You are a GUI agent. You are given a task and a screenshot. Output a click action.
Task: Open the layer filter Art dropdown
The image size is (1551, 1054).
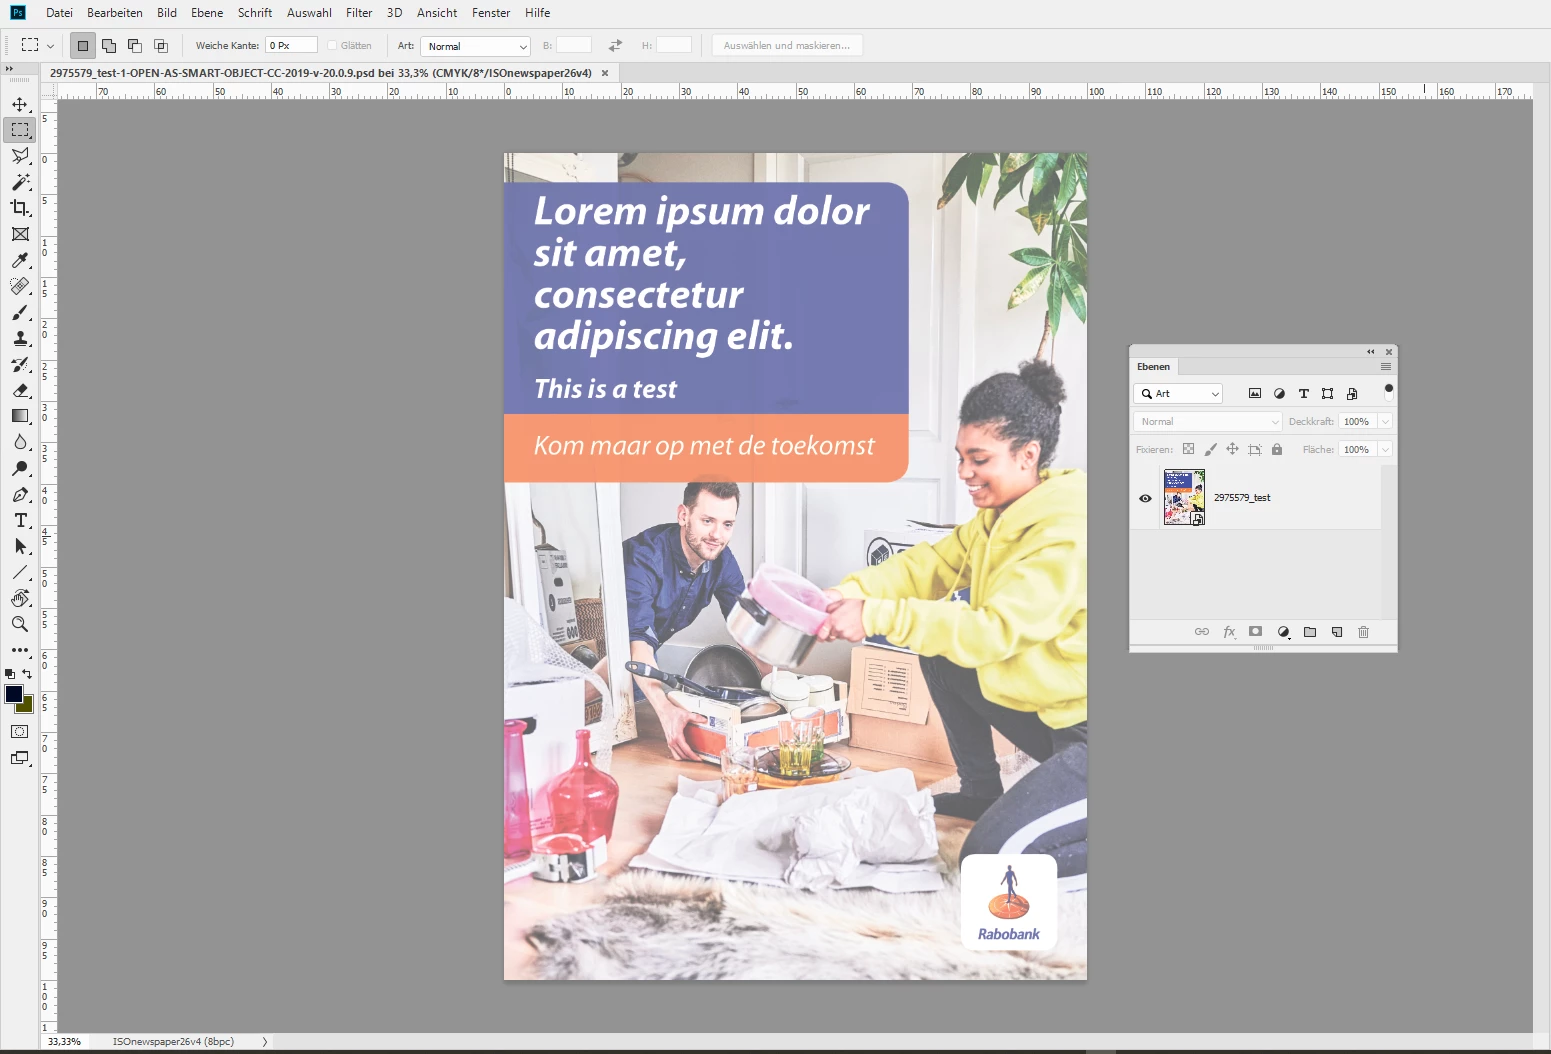pyautogui.click(x=1178, y=394)
